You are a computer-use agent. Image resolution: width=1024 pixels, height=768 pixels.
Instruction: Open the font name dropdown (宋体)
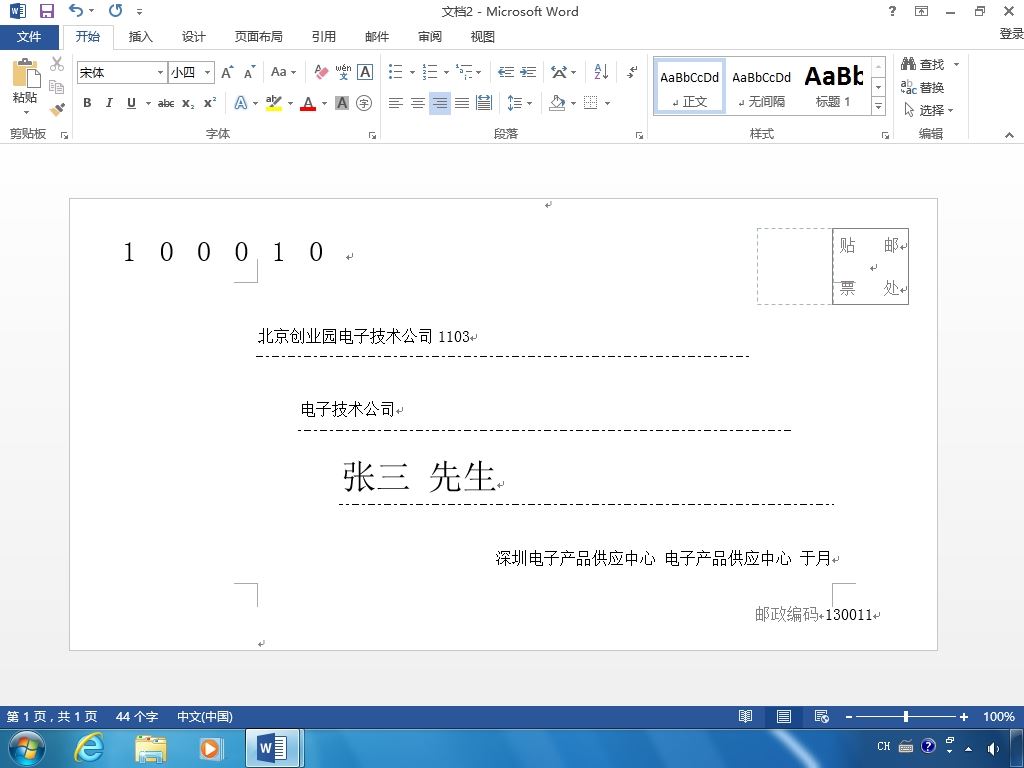click(160, 72)
